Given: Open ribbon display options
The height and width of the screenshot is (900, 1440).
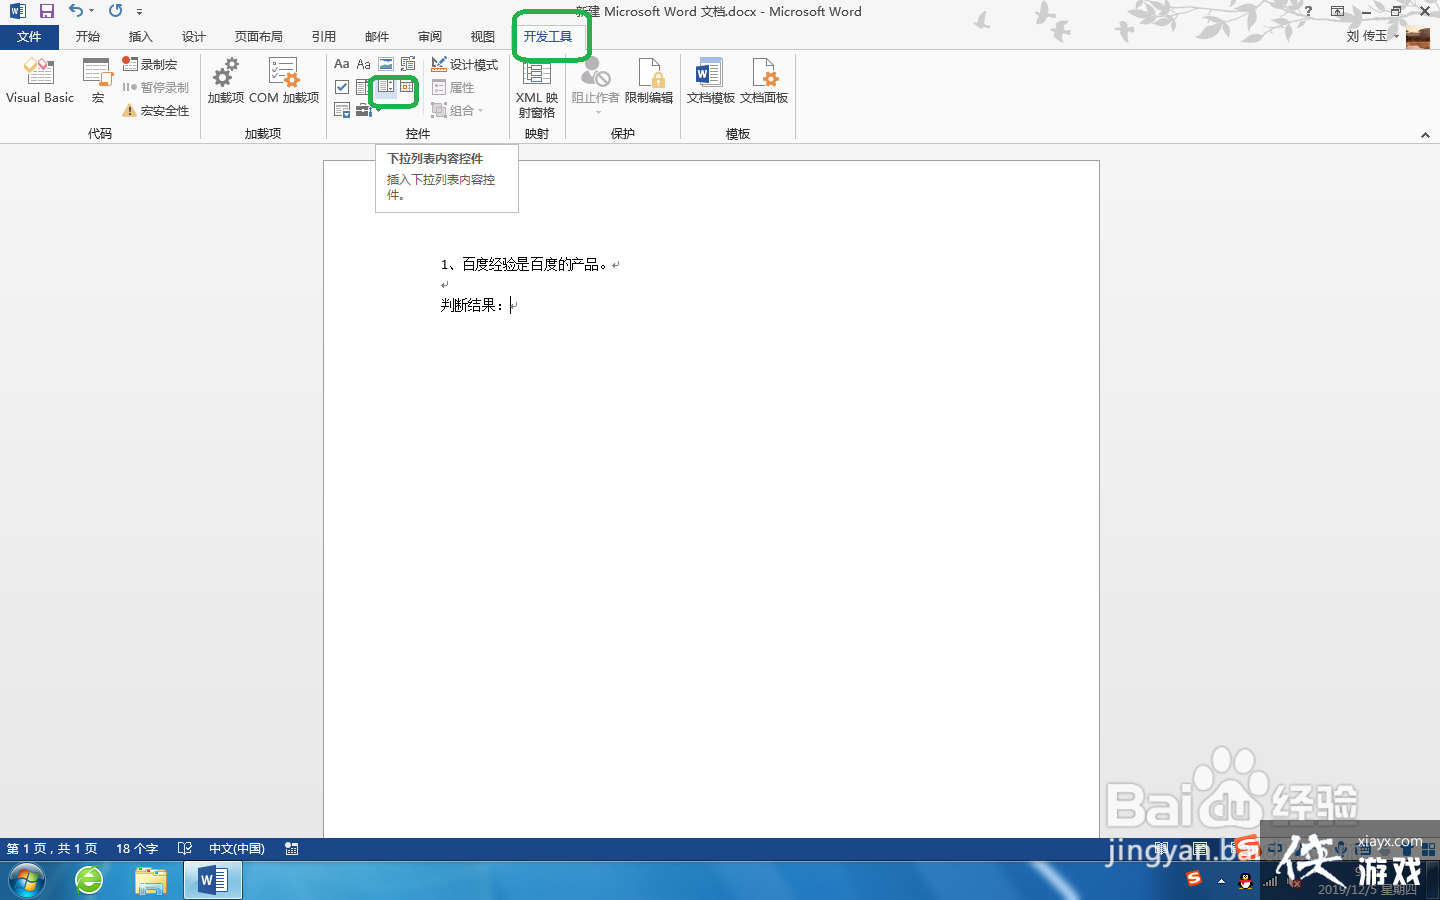Looking at the screenshot, I should click(1337, 11).
